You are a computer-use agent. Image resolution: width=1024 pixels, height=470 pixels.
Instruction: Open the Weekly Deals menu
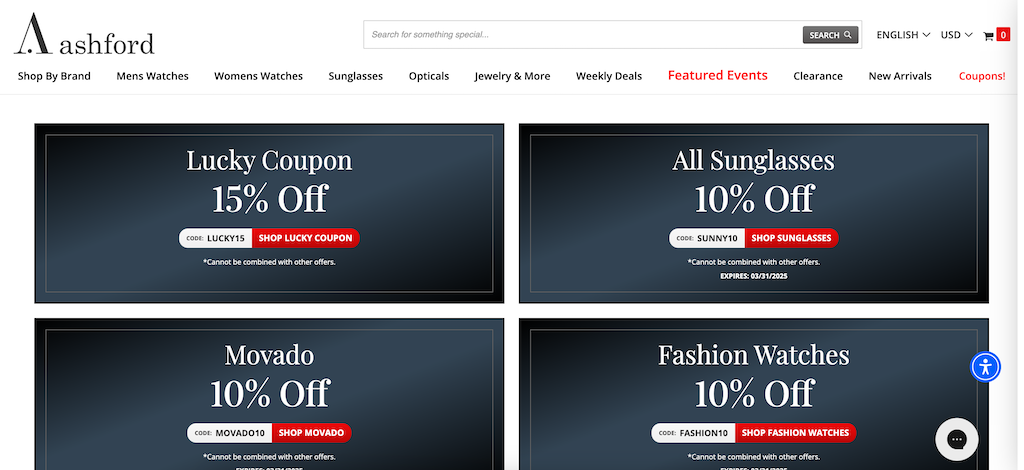(609, 76)
